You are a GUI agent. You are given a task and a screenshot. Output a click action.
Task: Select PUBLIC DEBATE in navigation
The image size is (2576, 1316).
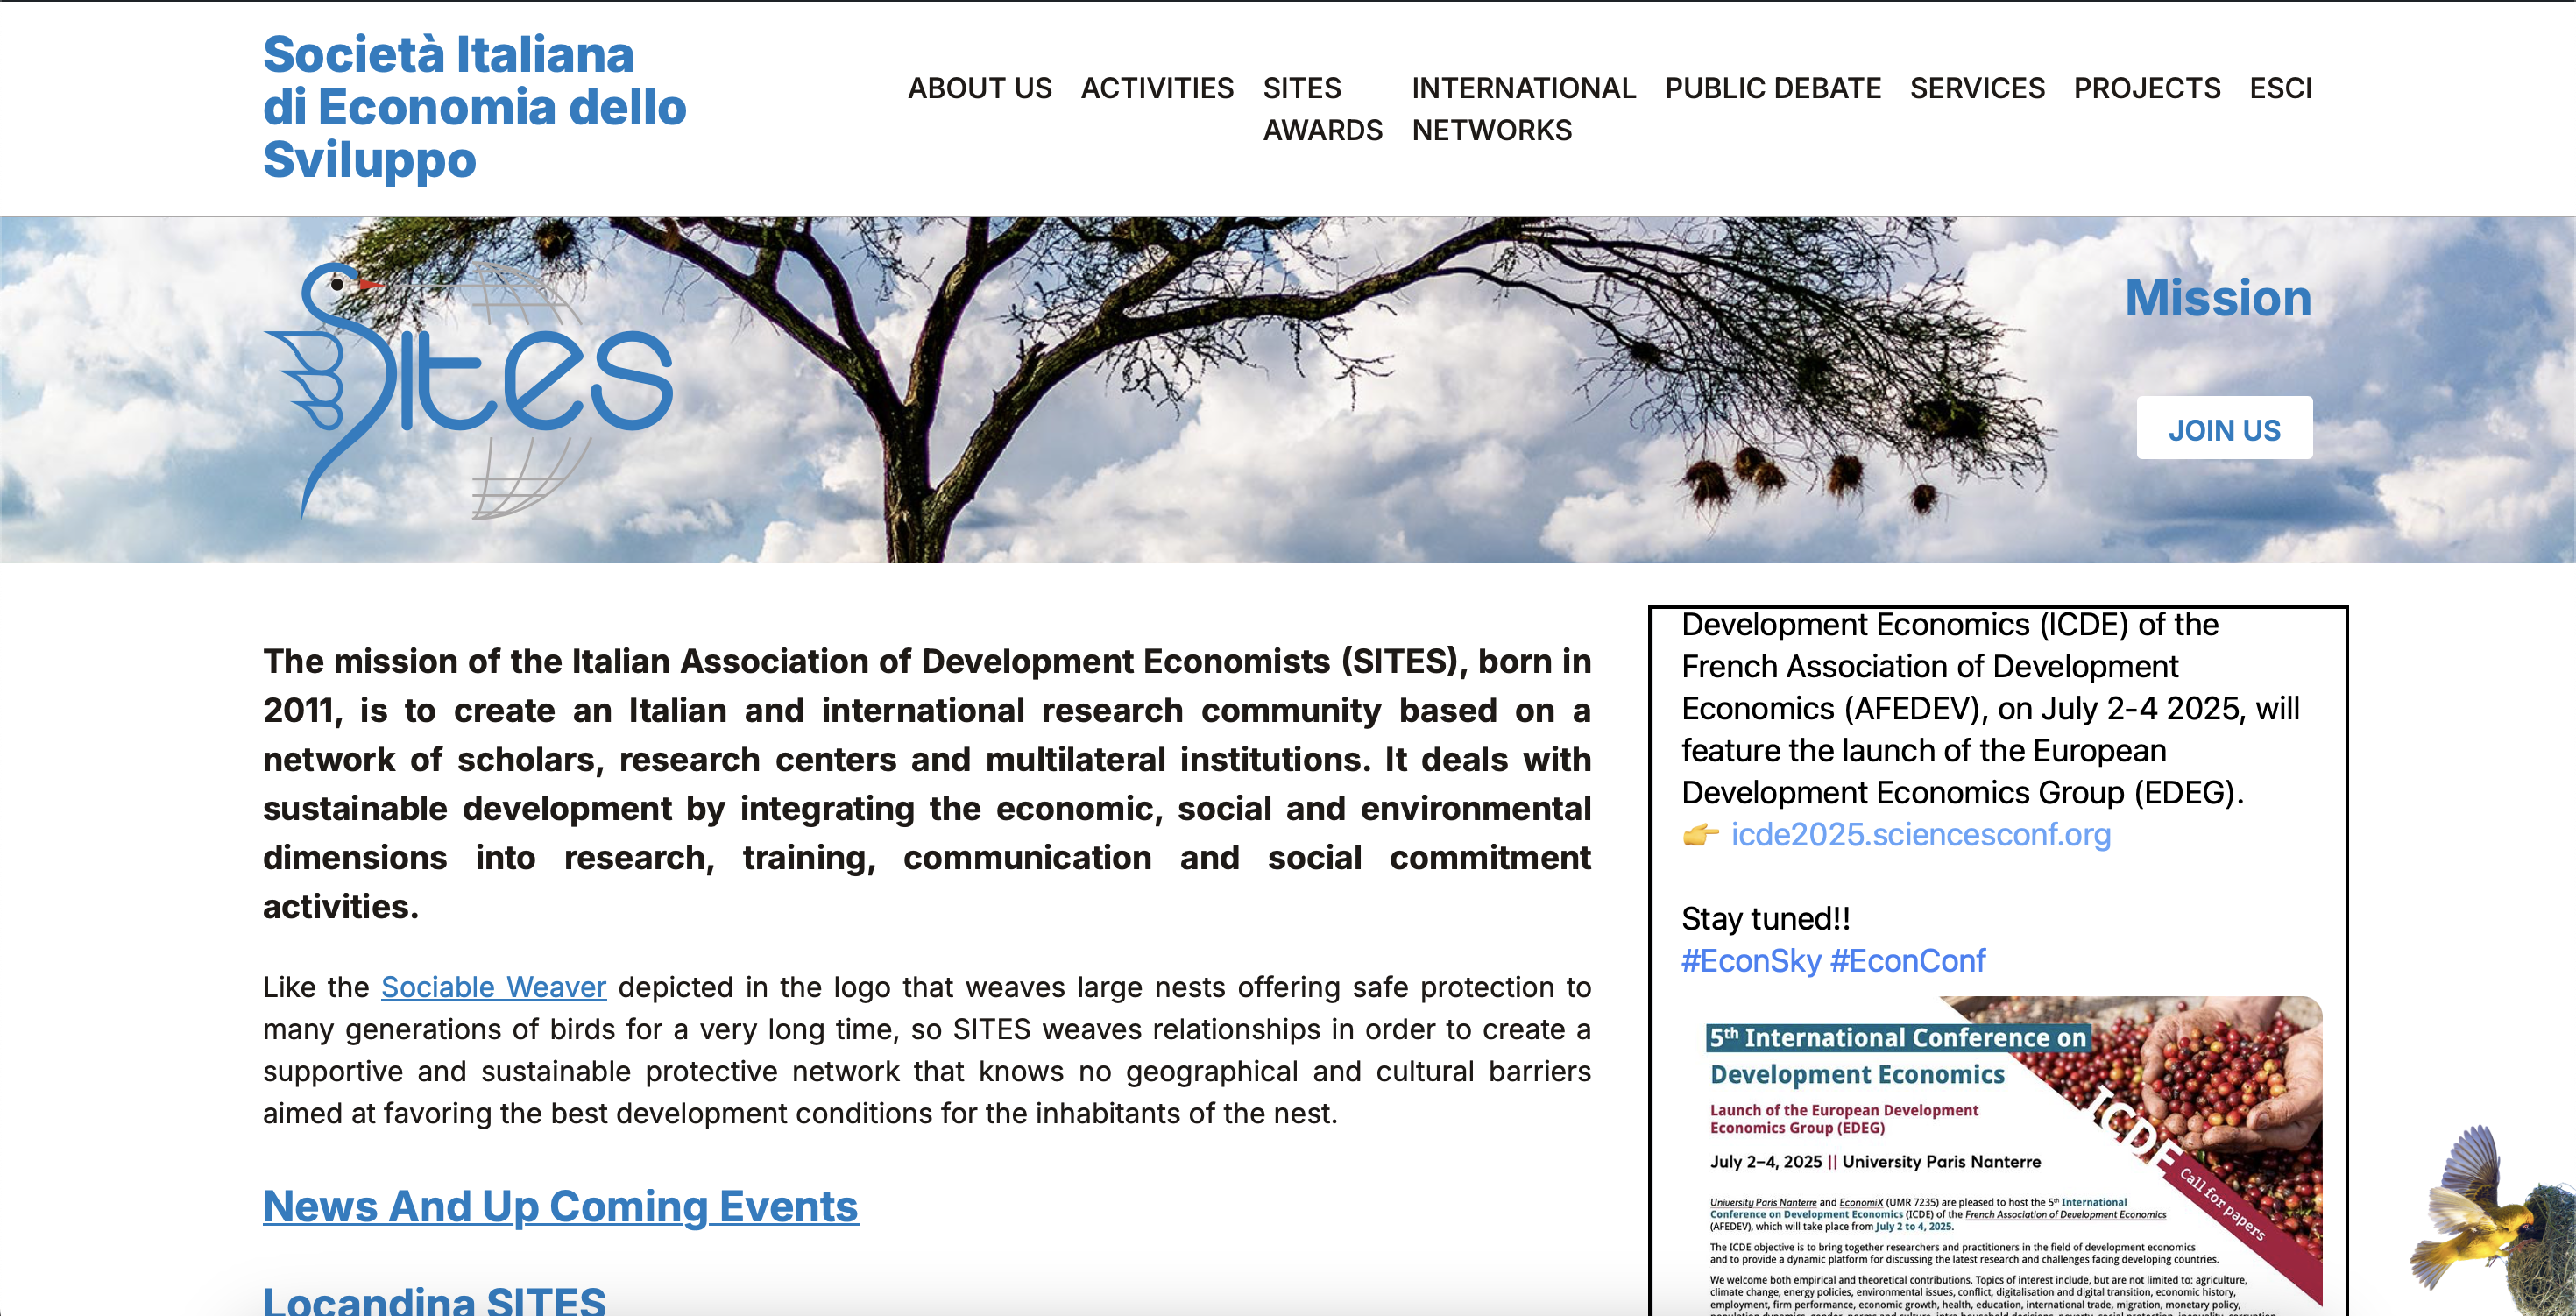tap(1773, 88)
